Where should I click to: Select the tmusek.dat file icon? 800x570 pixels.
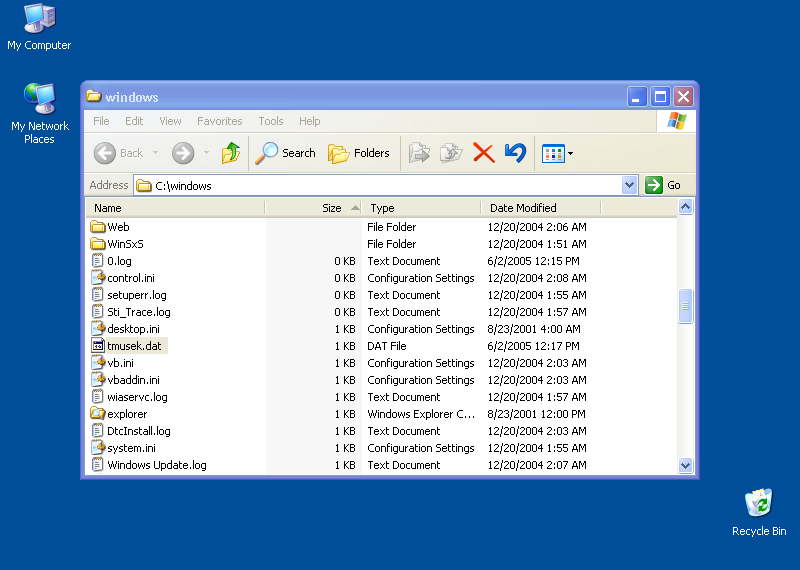pos(97,345)
